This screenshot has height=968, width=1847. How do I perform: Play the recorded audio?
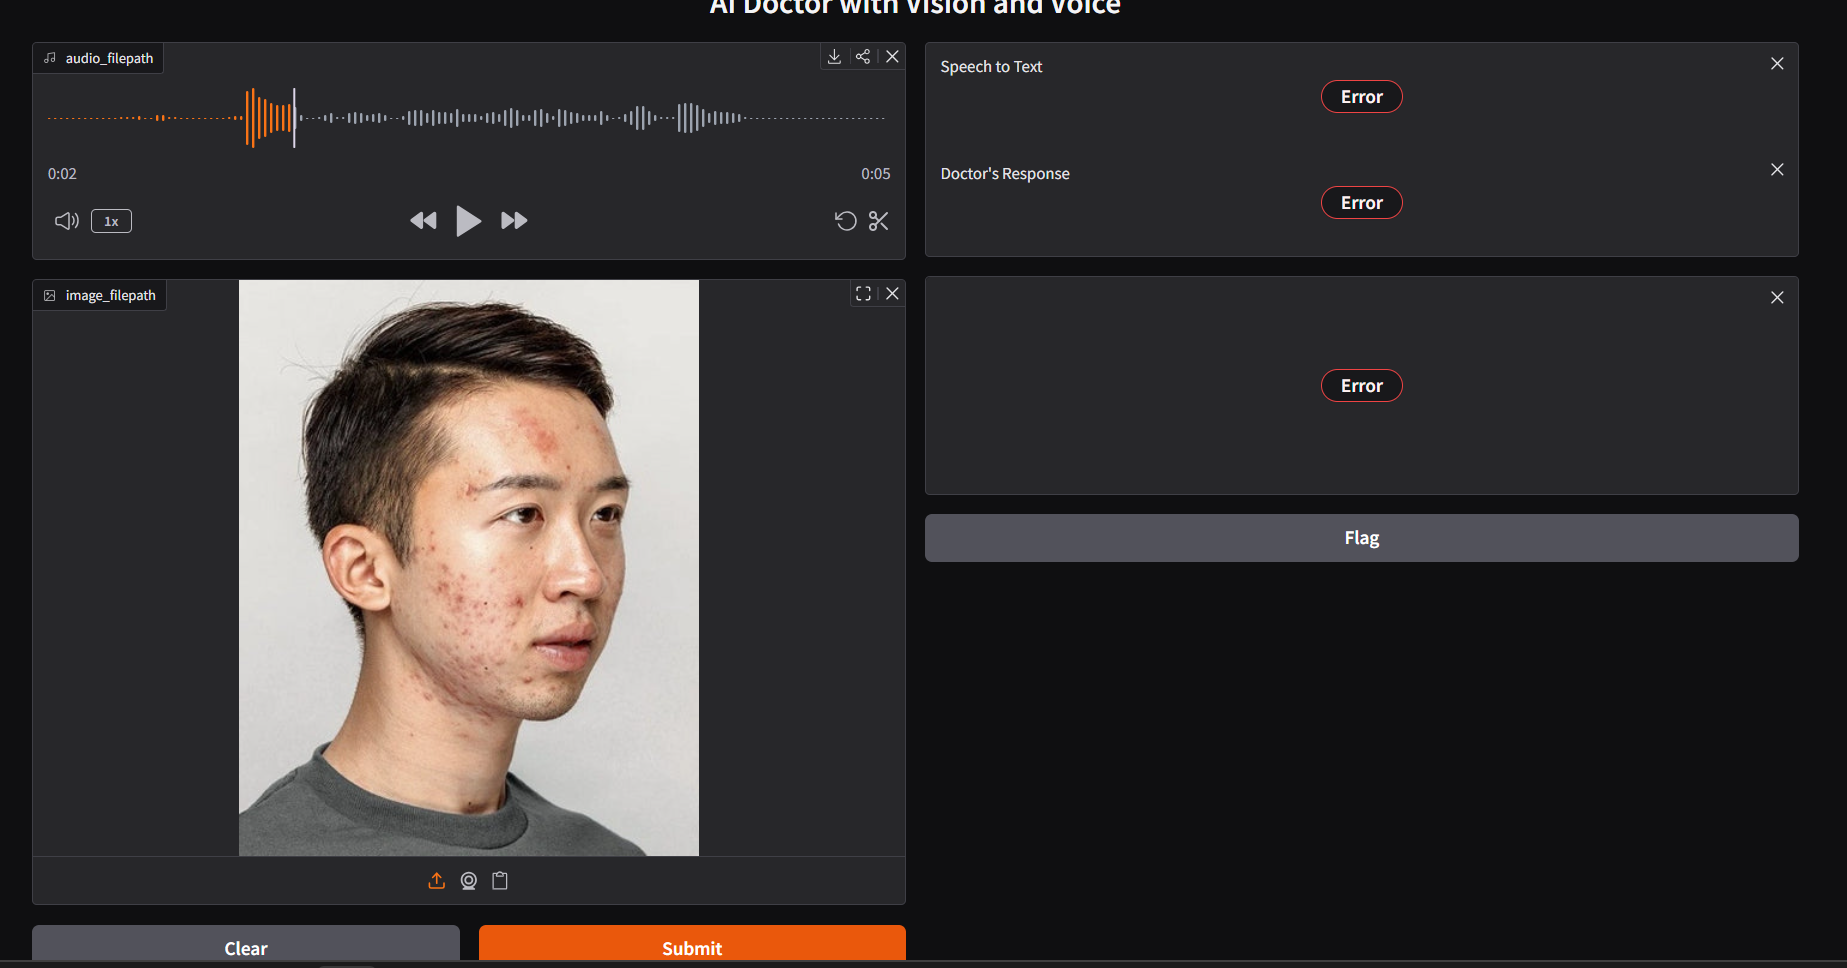468,220
